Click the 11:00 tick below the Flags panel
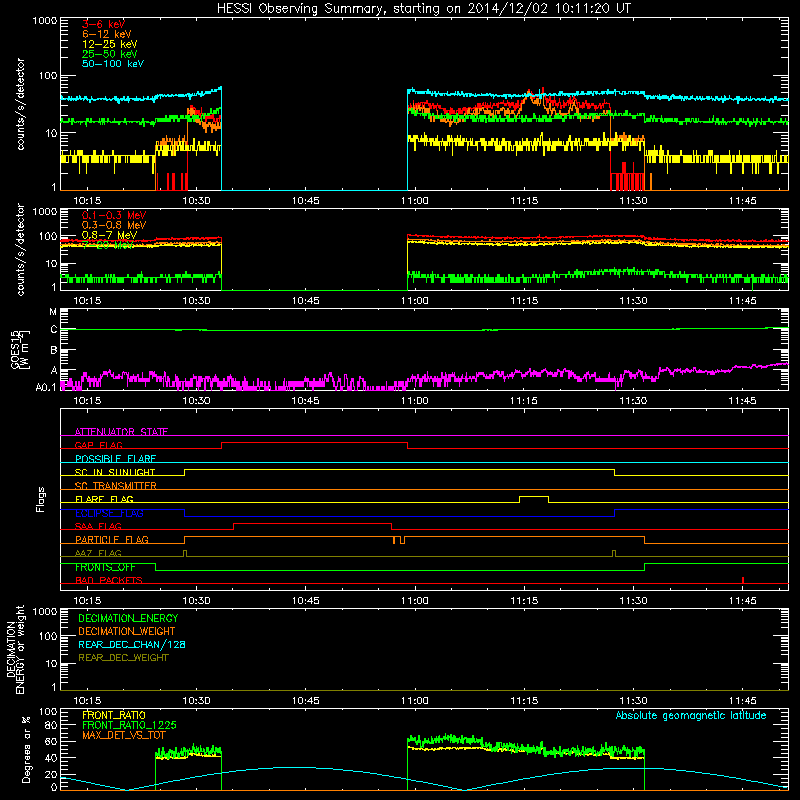800x800 pixels. point(415,601)
